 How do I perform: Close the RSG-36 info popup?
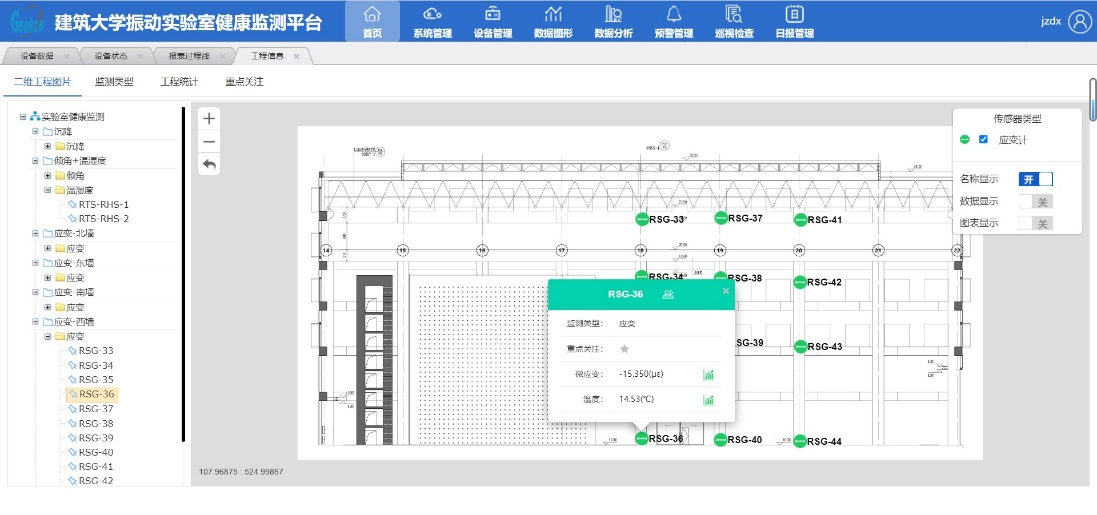tap(726, 291)
